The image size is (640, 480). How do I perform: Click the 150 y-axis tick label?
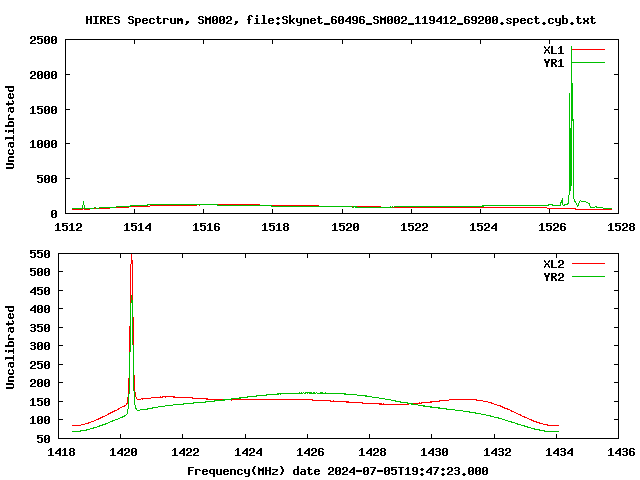pos(40,402)
